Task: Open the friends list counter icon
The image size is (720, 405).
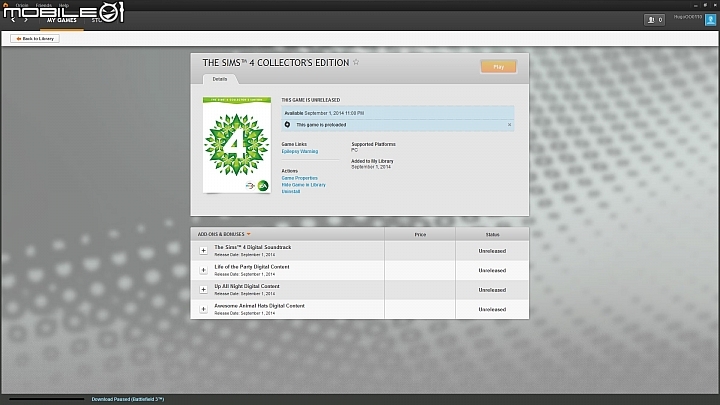Action: click(x=654, y=20)
